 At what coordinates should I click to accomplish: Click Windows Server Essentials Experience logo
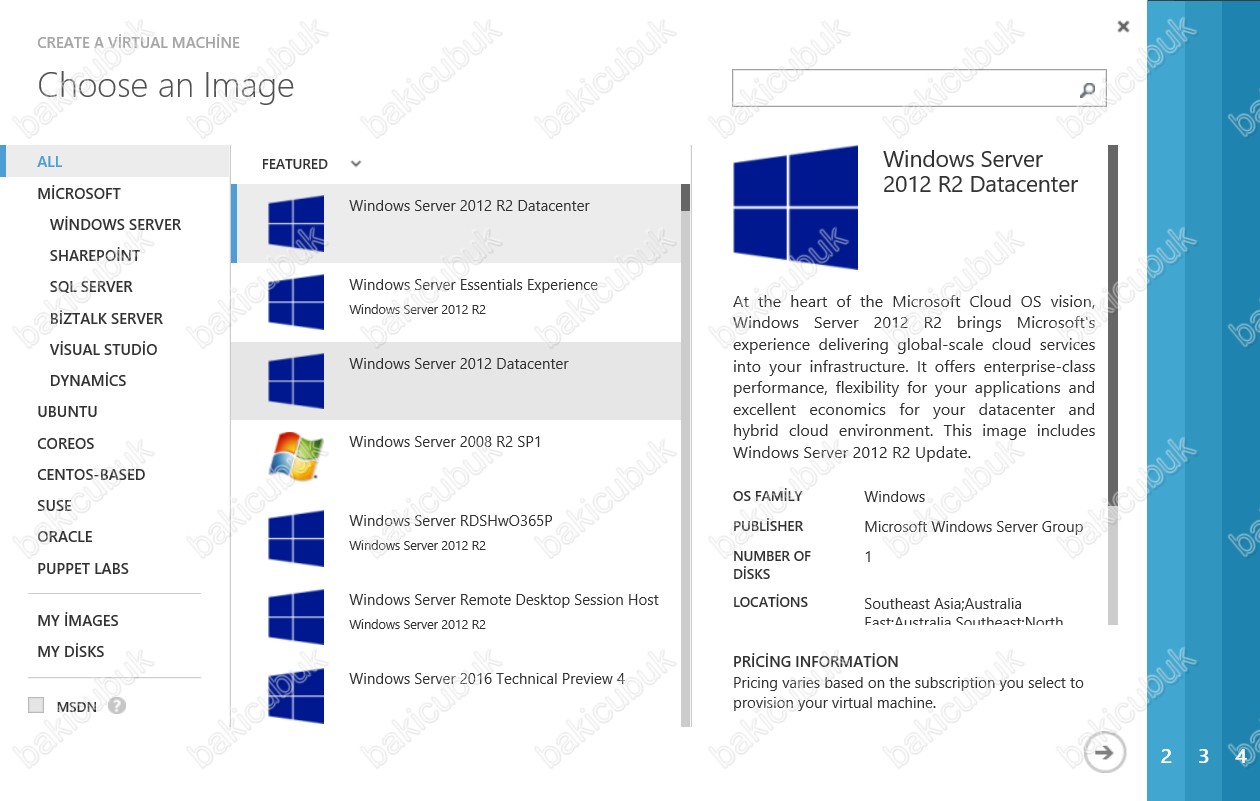pyautogui.click(x=296, y=301)
